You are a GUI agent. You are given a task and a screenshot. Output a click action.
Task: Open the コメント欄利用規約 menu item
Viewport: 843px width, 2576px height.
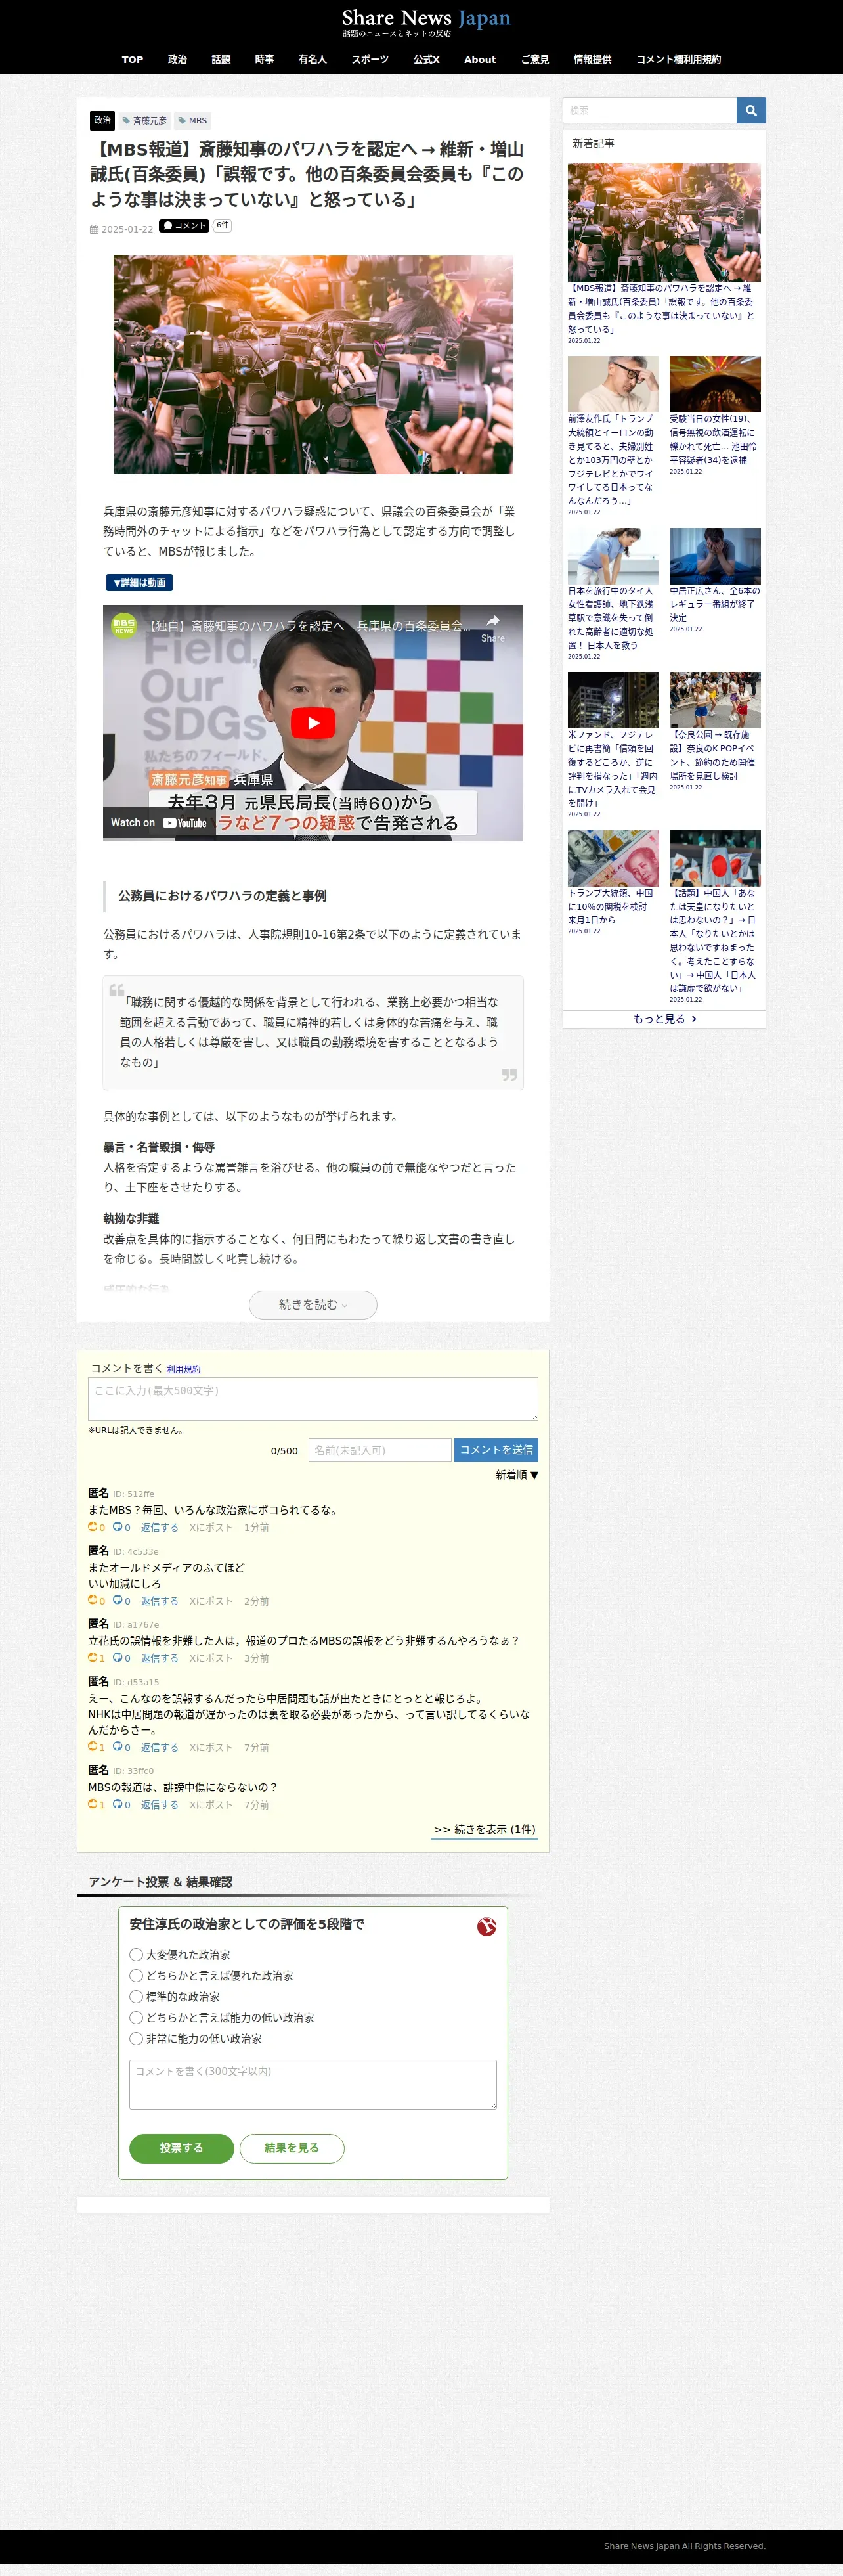point(678,59)
